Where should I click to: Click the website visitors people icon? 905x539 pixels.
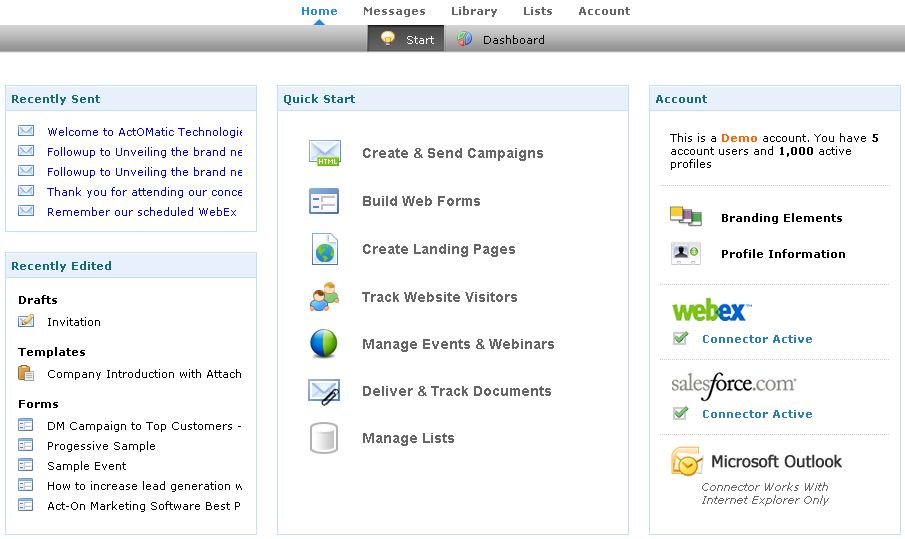324,297
